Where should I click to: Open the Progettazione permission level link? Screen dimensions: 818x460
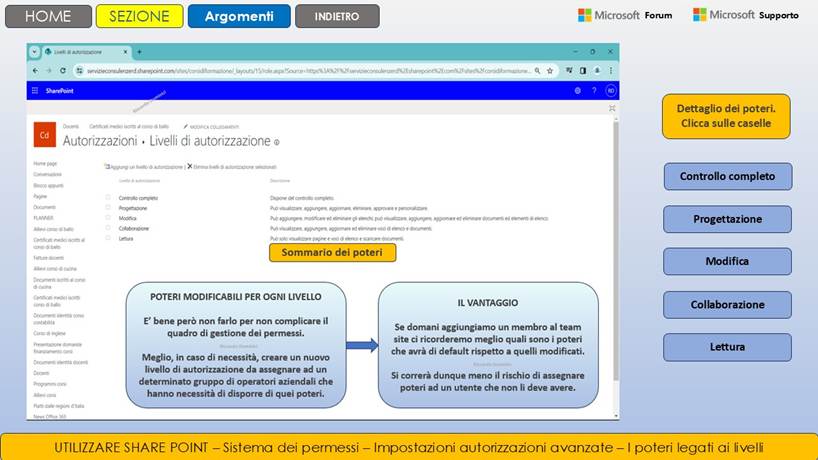point(133,208)
